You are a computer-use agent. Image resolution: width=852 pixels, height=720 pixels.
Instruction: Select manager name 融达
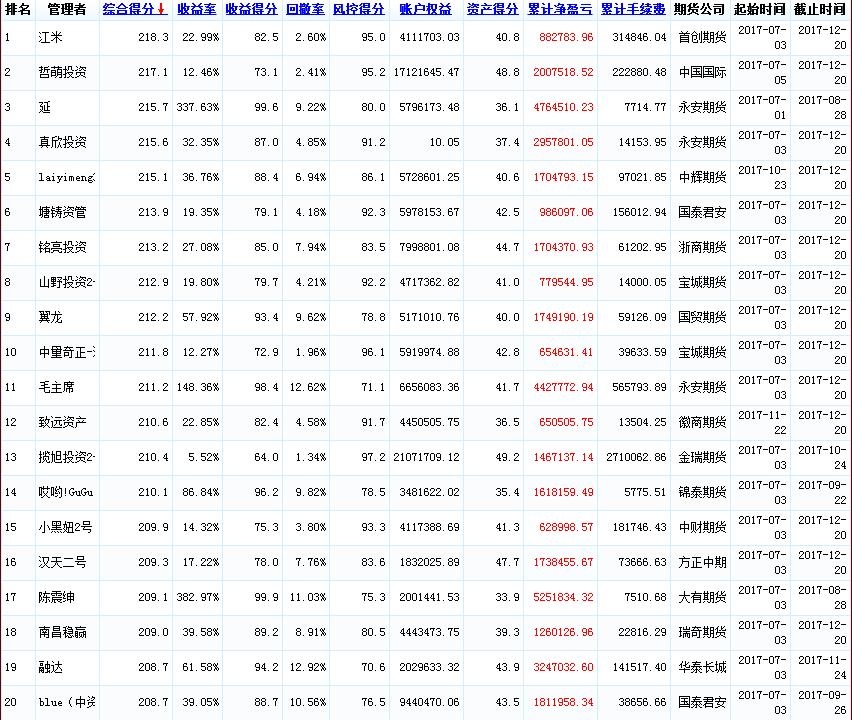pos(50,667)
